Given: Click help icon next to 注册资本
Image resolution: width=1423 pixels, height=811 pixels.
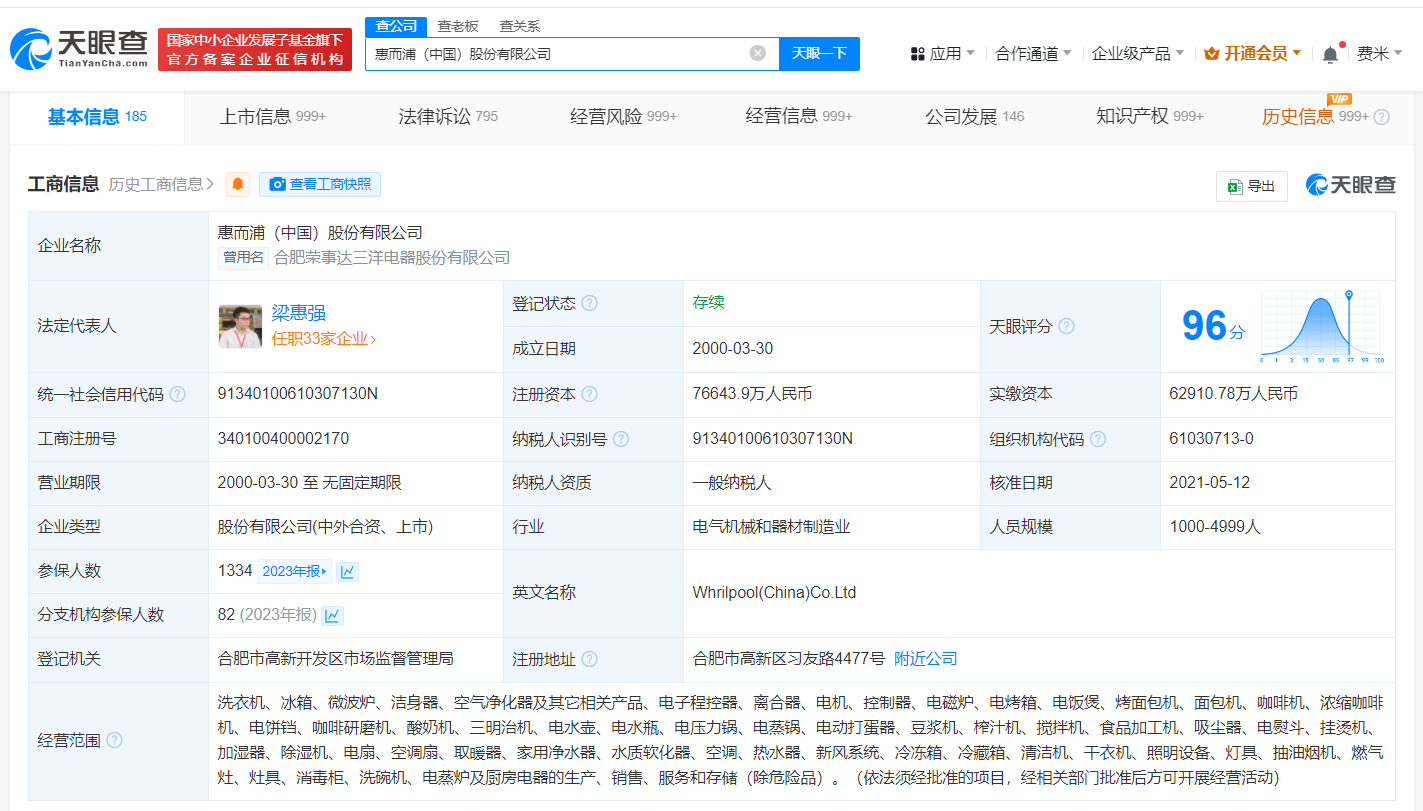Looking at the screenshot, I should [x=590, y=394].
